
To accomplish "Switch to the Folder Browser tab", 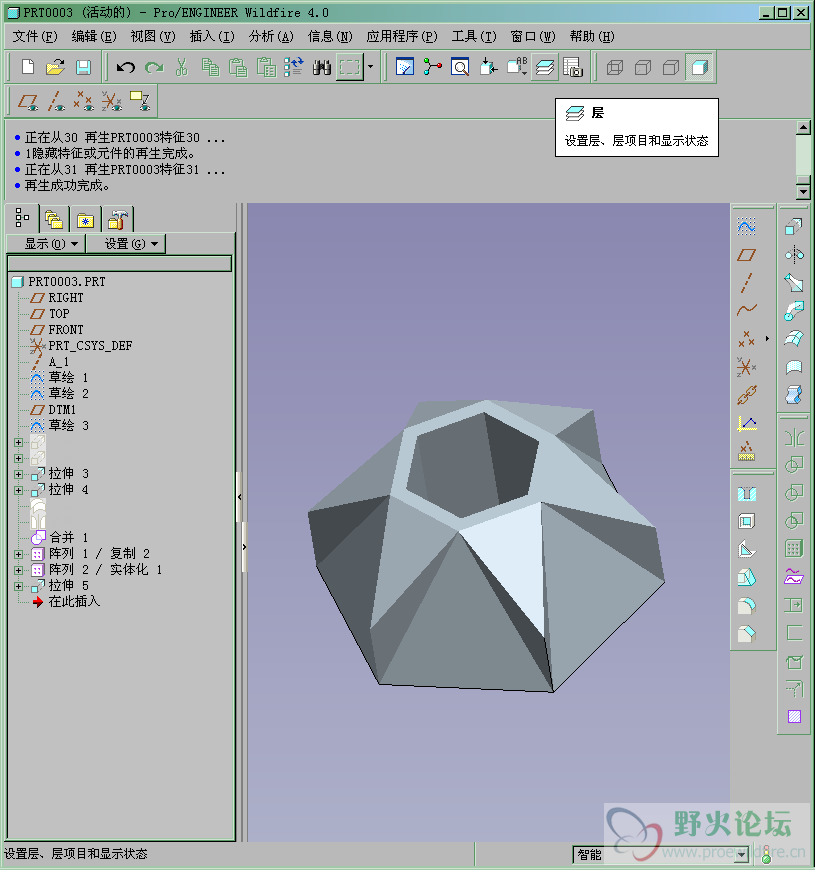I will point(54,220).
